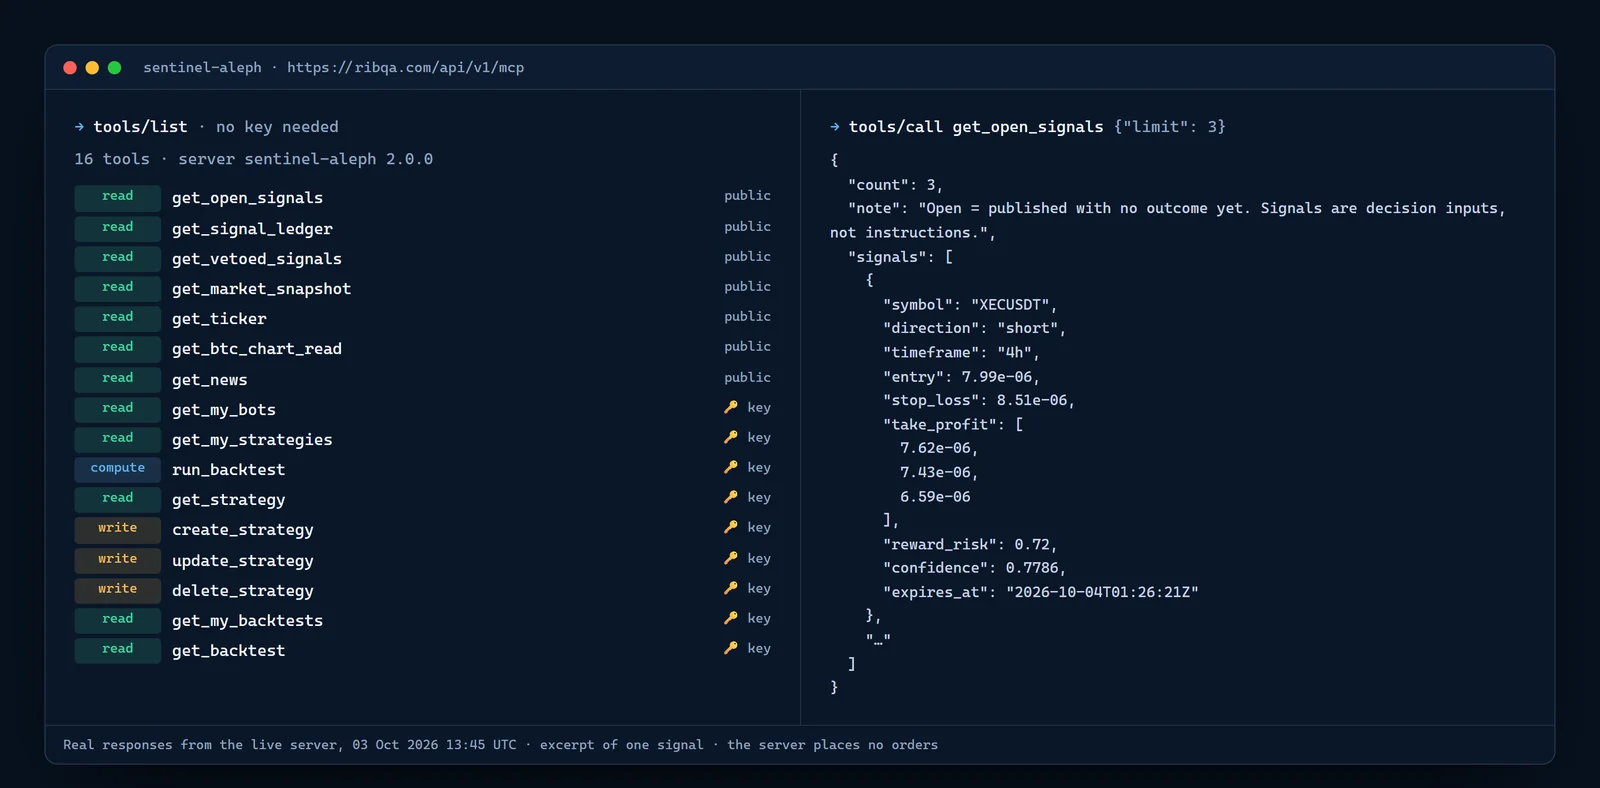Select the get_market_snapshot tool name

(261, 289)
